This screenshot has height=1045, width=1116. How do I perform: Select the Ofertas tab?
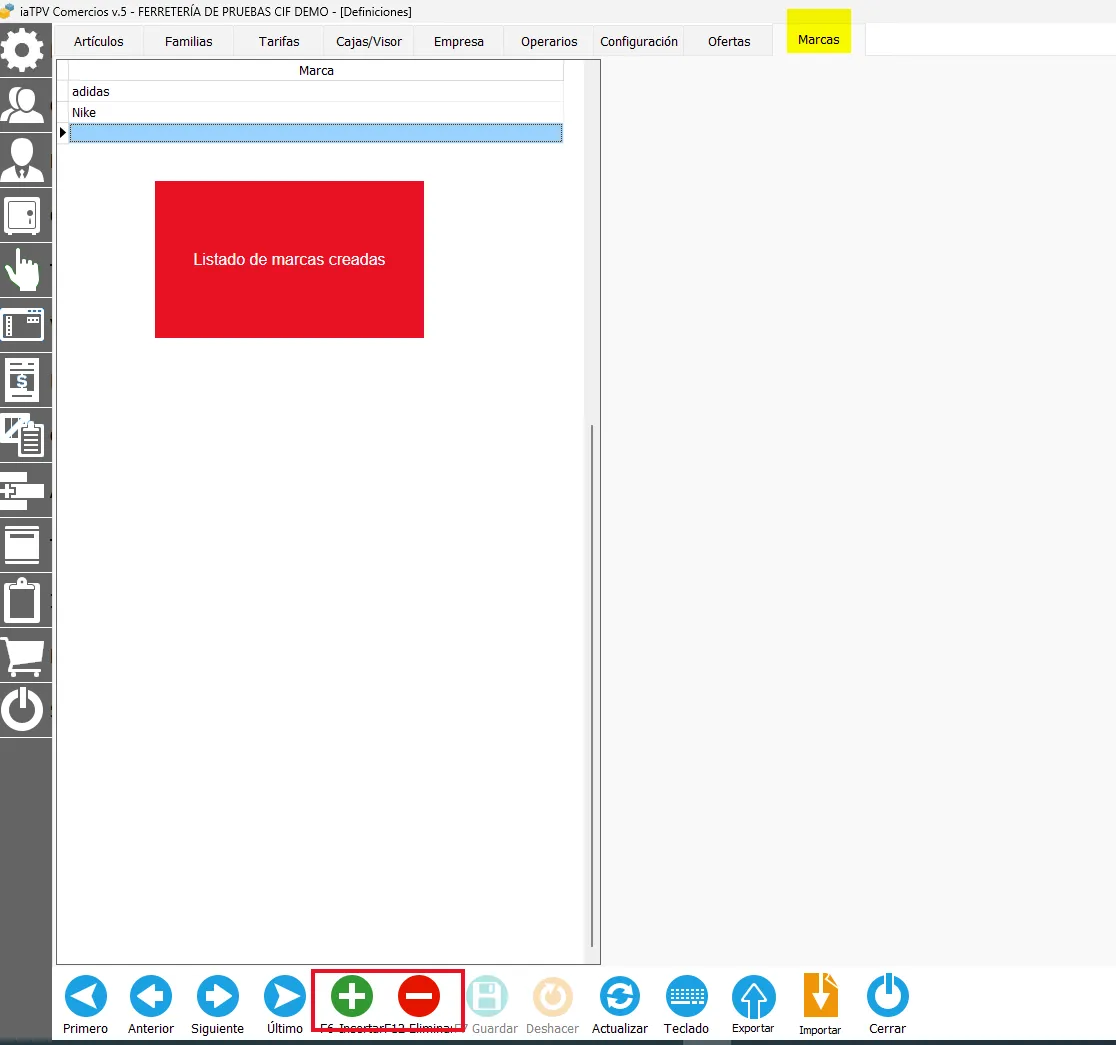(729, 41)
